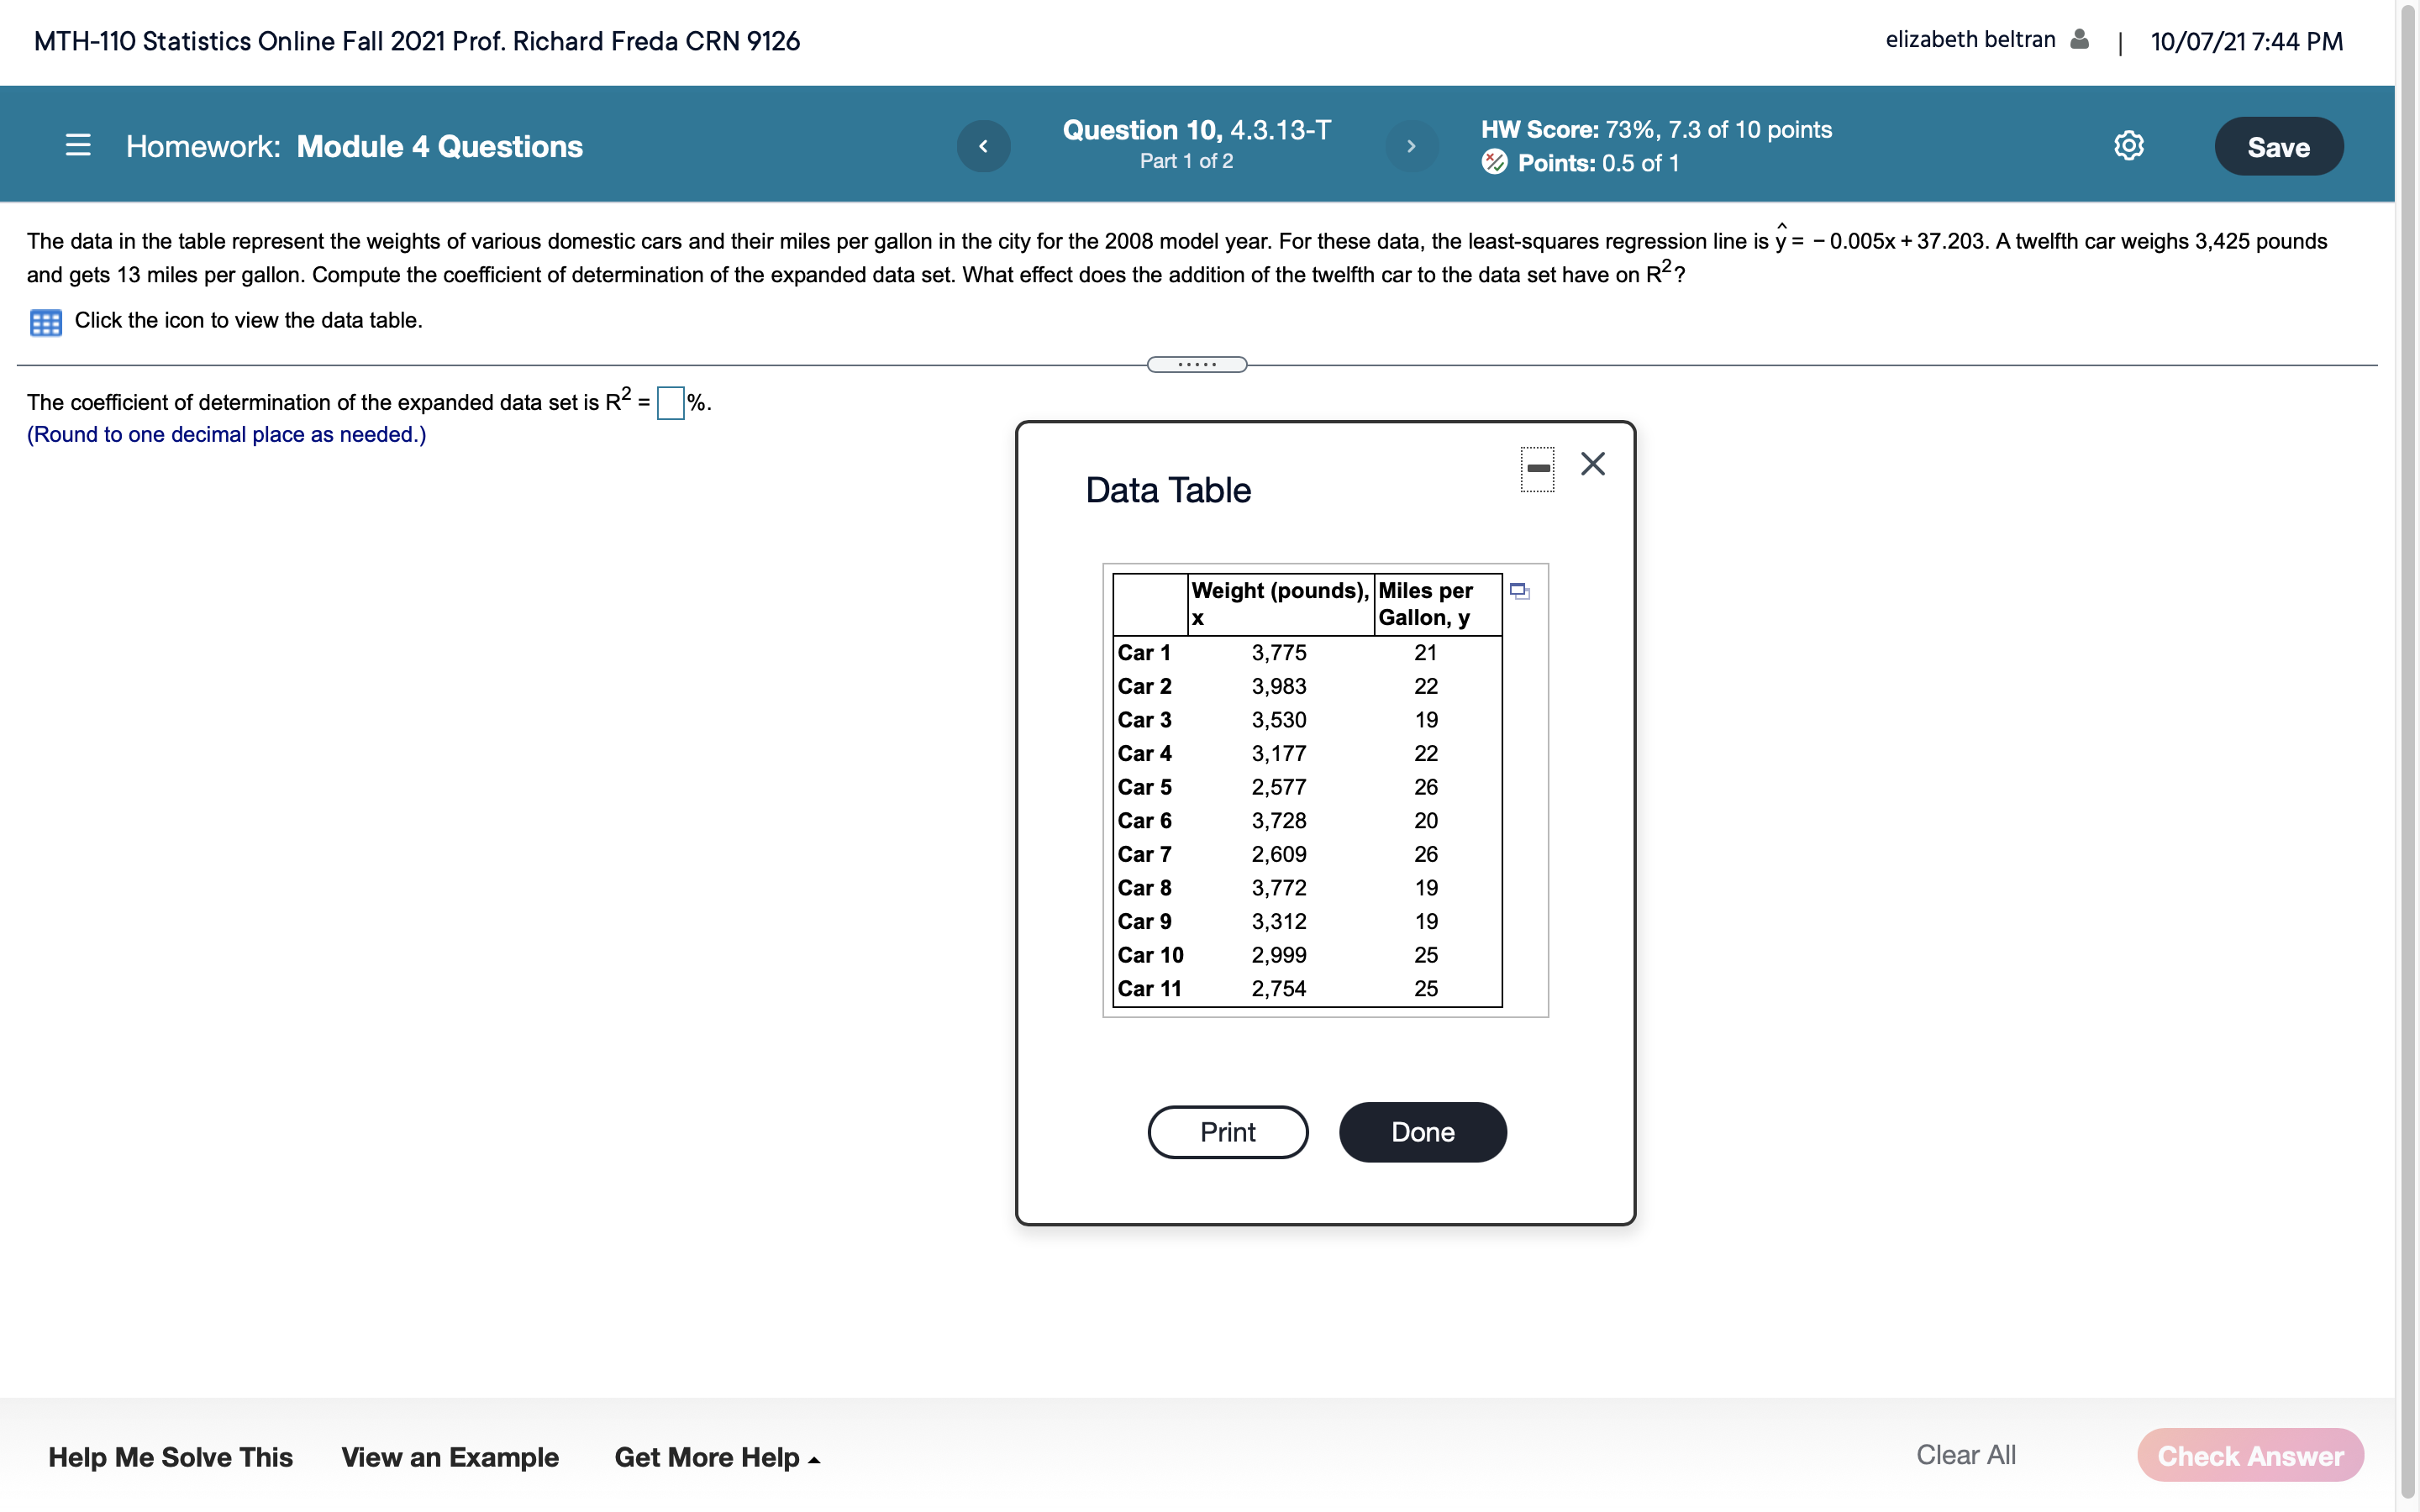Minimize the Data Table popup
Screen dimensions: 2420x1512
tap(1537, 468)
